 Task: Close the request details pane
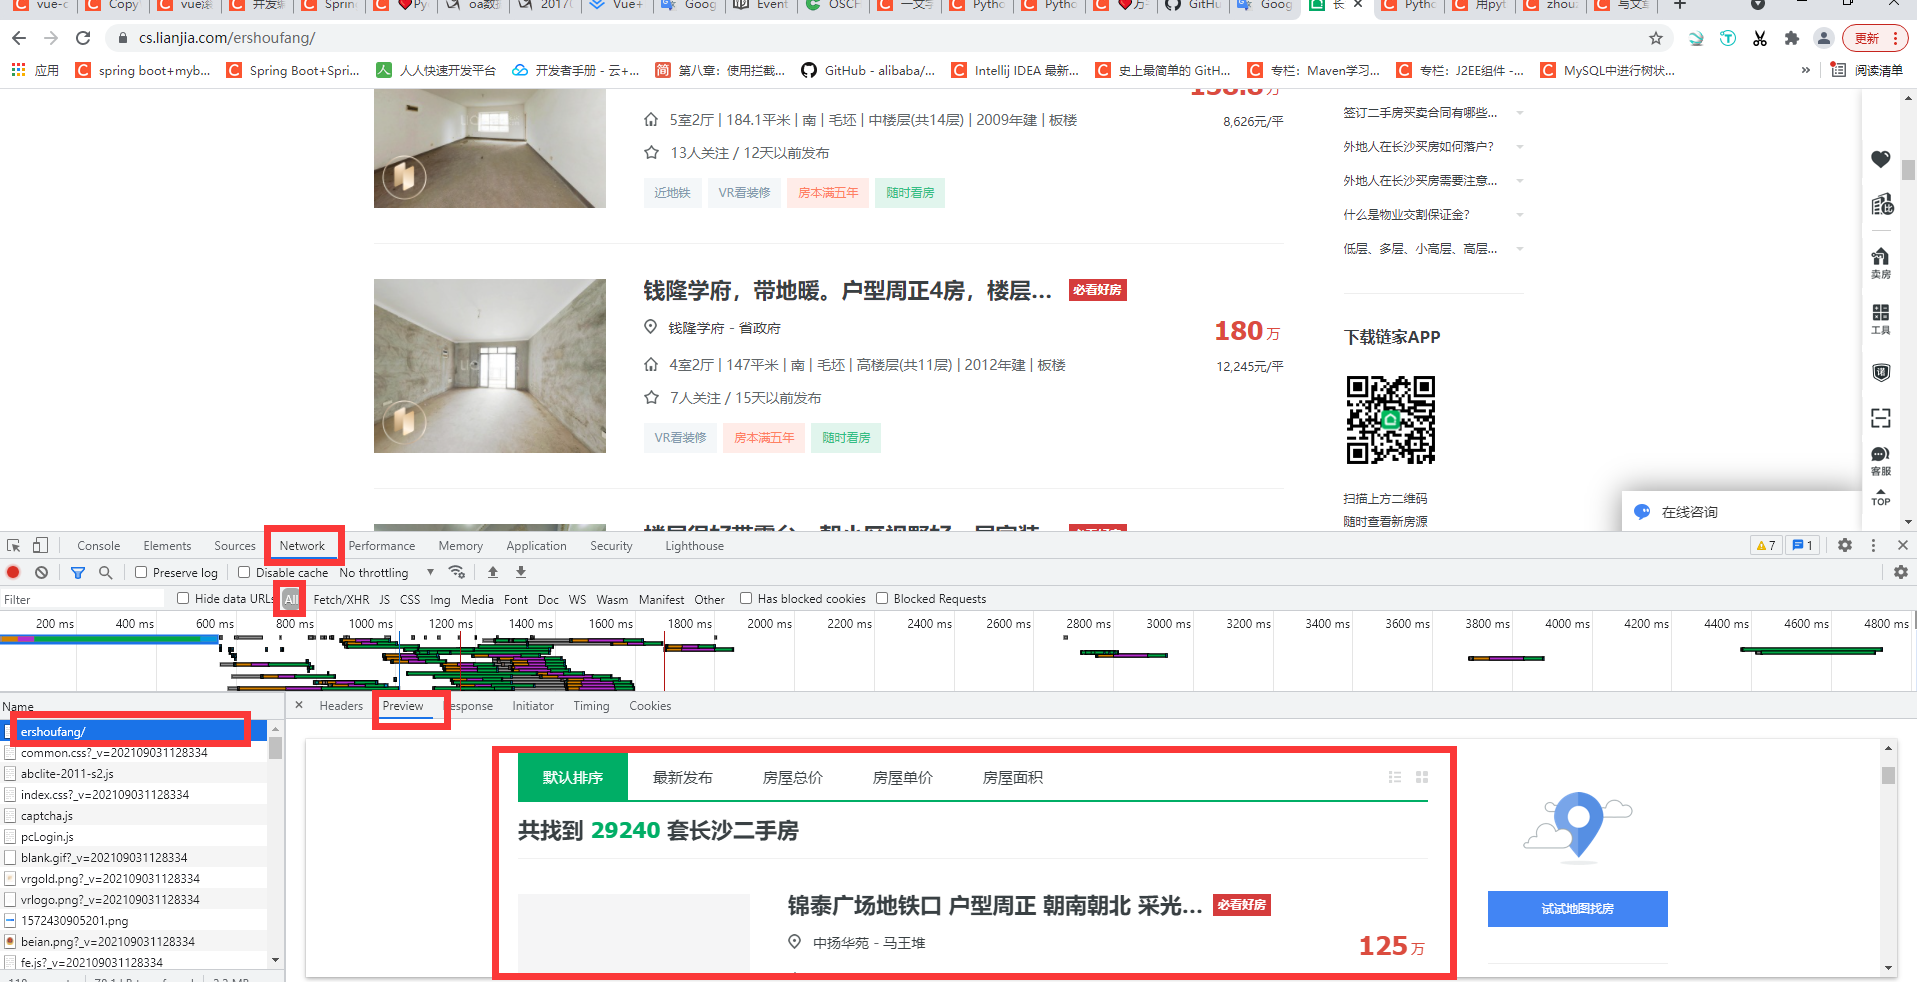pyautogui.click(x=299, y=705)
